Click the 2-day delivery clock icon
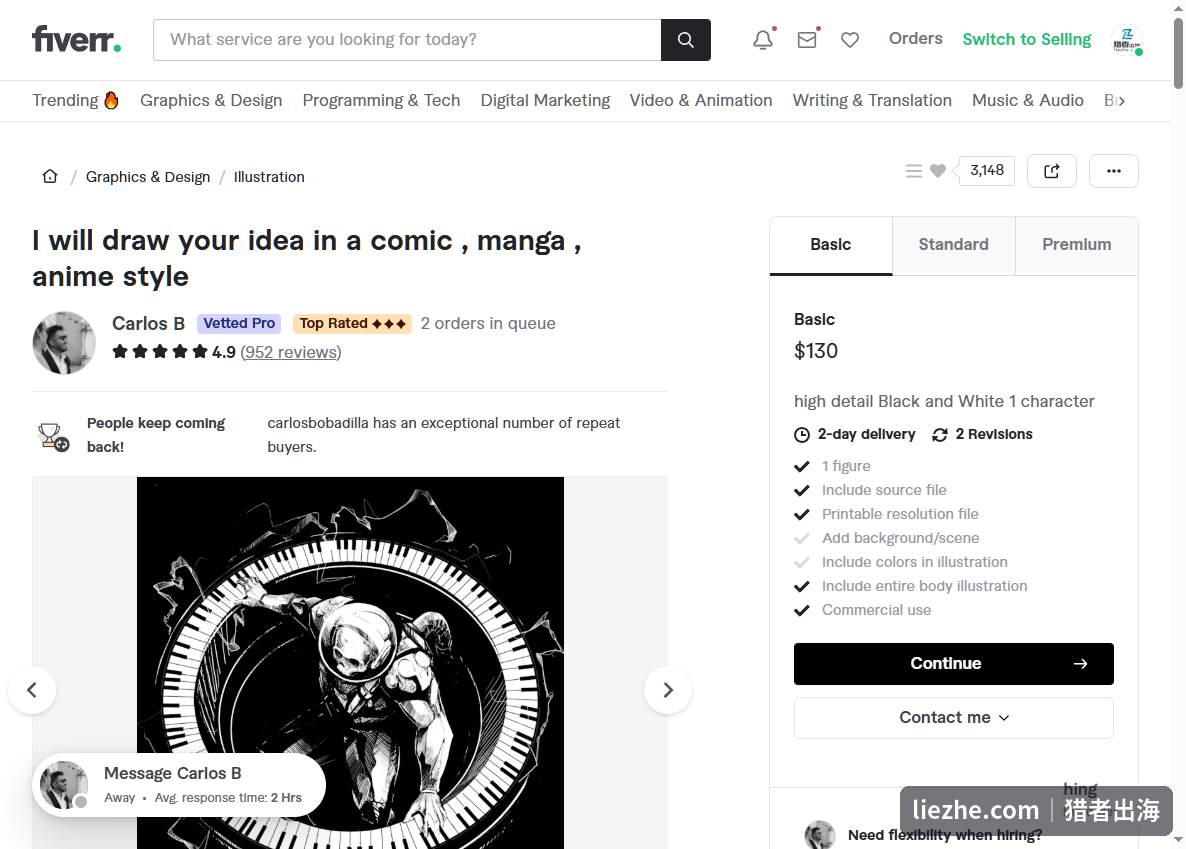The width and height of the screenshot is (1186, 849). tap(802, 434)
